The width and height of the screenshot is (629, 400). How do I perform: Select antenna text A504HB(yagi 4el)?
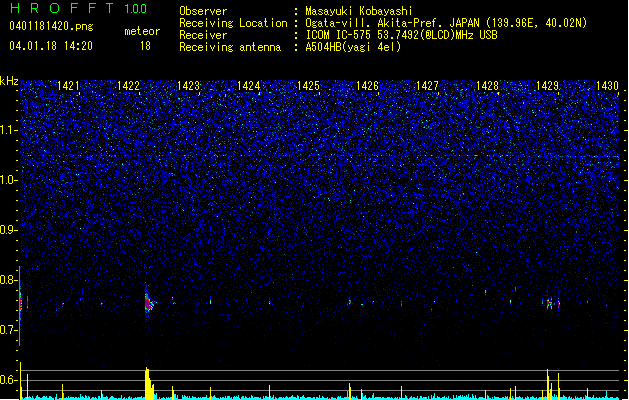[353, 47]
